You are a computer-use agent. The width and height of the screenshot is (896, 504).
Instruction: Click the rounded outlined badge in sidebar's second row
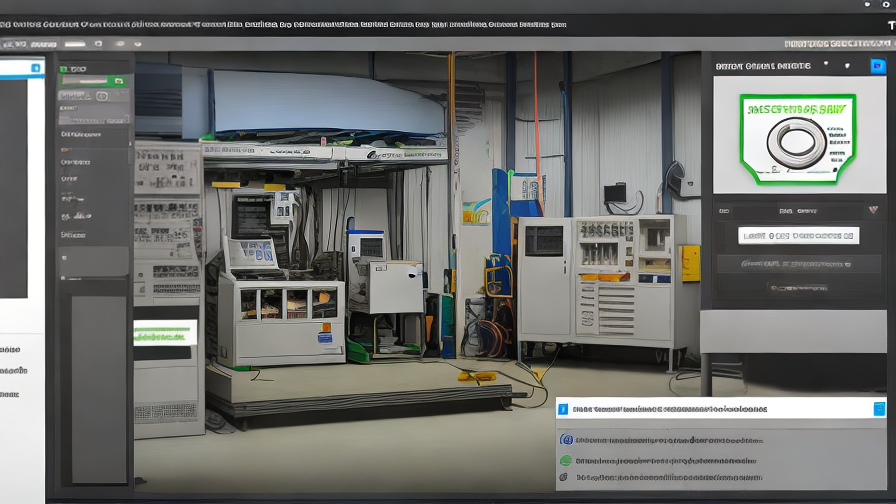[102, 96]
